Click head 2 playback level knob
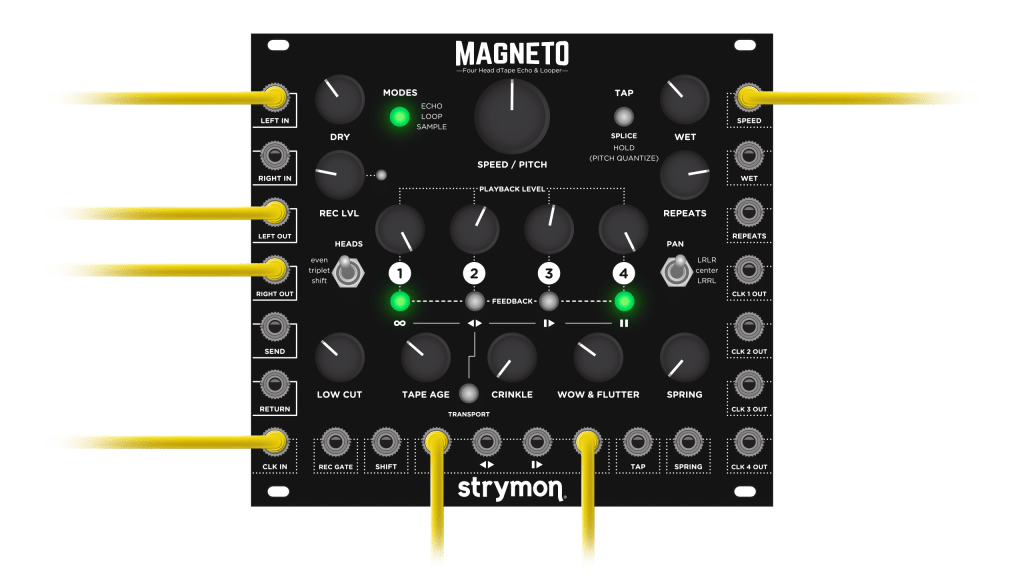The height and width of the screenshot is (576, 1024). pyautogui.click(x=475, y=229)
